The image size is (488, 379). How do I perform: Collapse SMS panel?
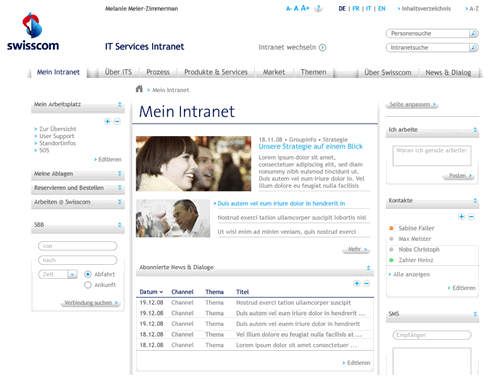(x=475, y=314)
